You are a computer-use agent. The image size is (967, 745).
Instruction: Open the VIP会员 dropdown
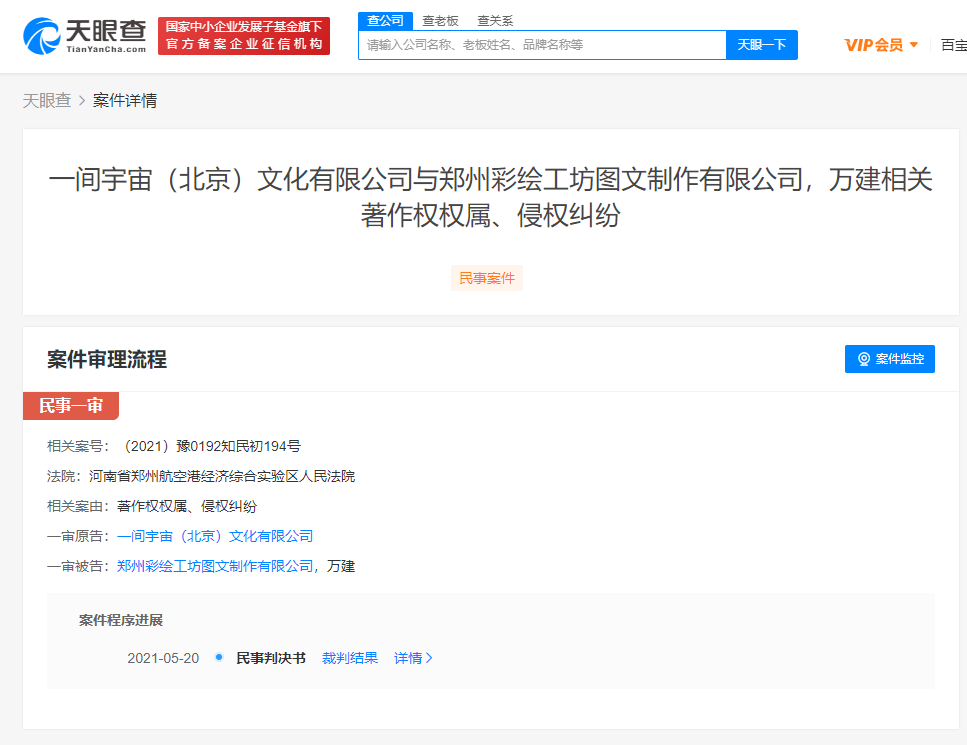point(881,45)
